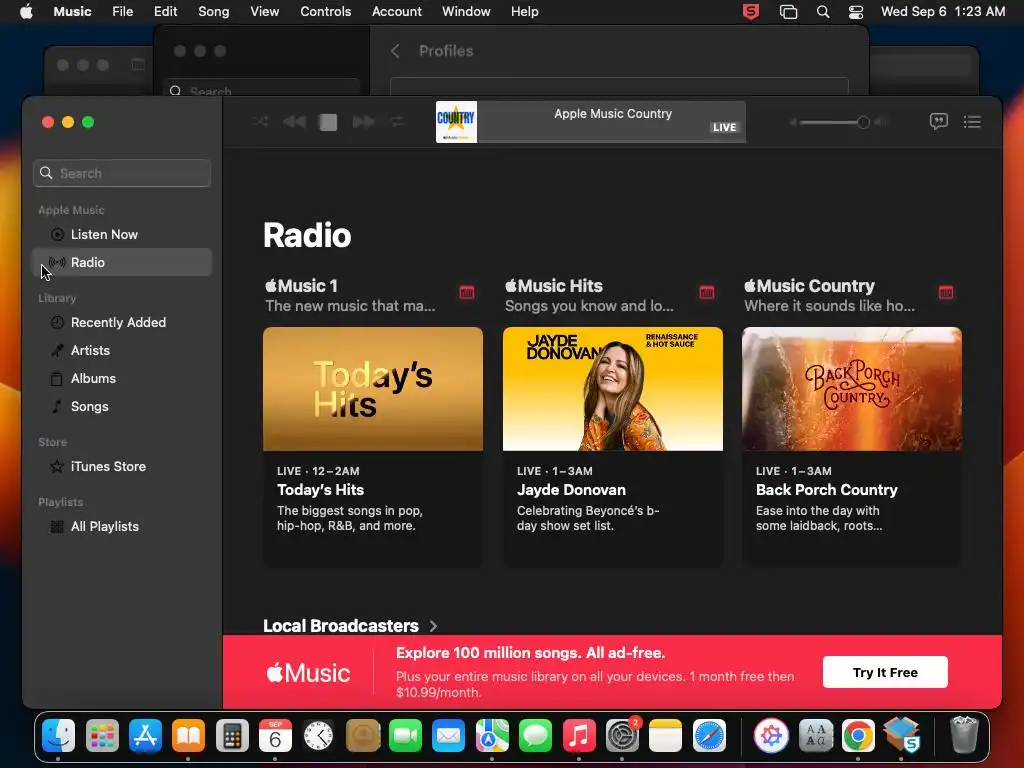Show Albums in the Library
Image resolution: width=1024 pixels, height=768 pixels.
(x=122, y=379)
